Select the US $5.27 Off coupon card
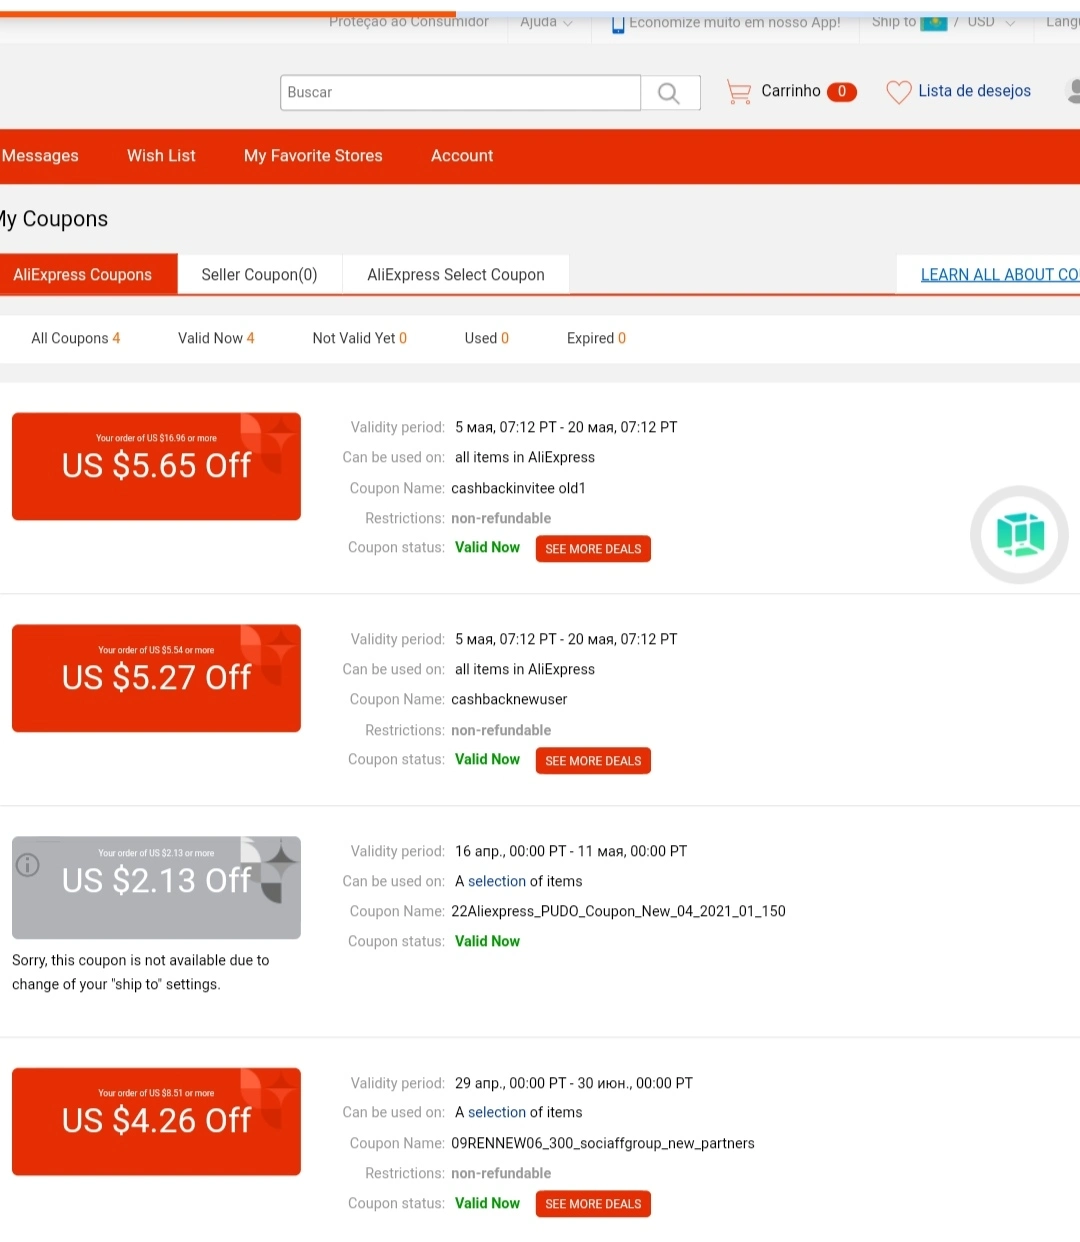1080x1242 pixels. click(156, 678)
